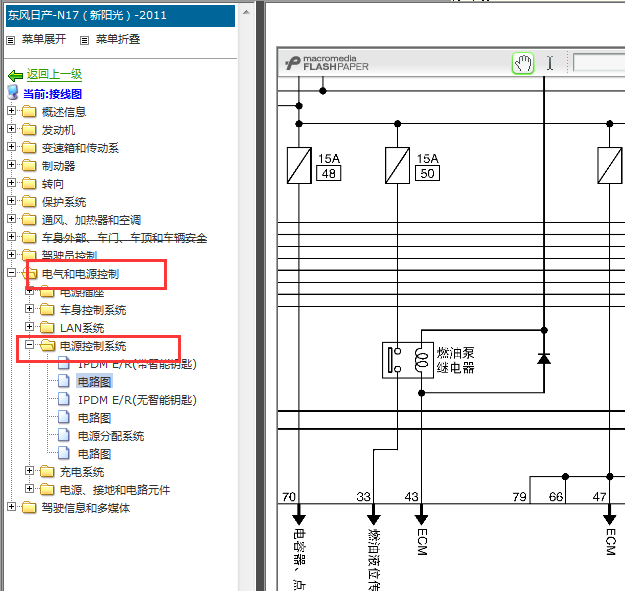The width and height of the screenshot is (625, 591).
Task: Expand the 充电系统 tree node
Action: click(29, 470)
